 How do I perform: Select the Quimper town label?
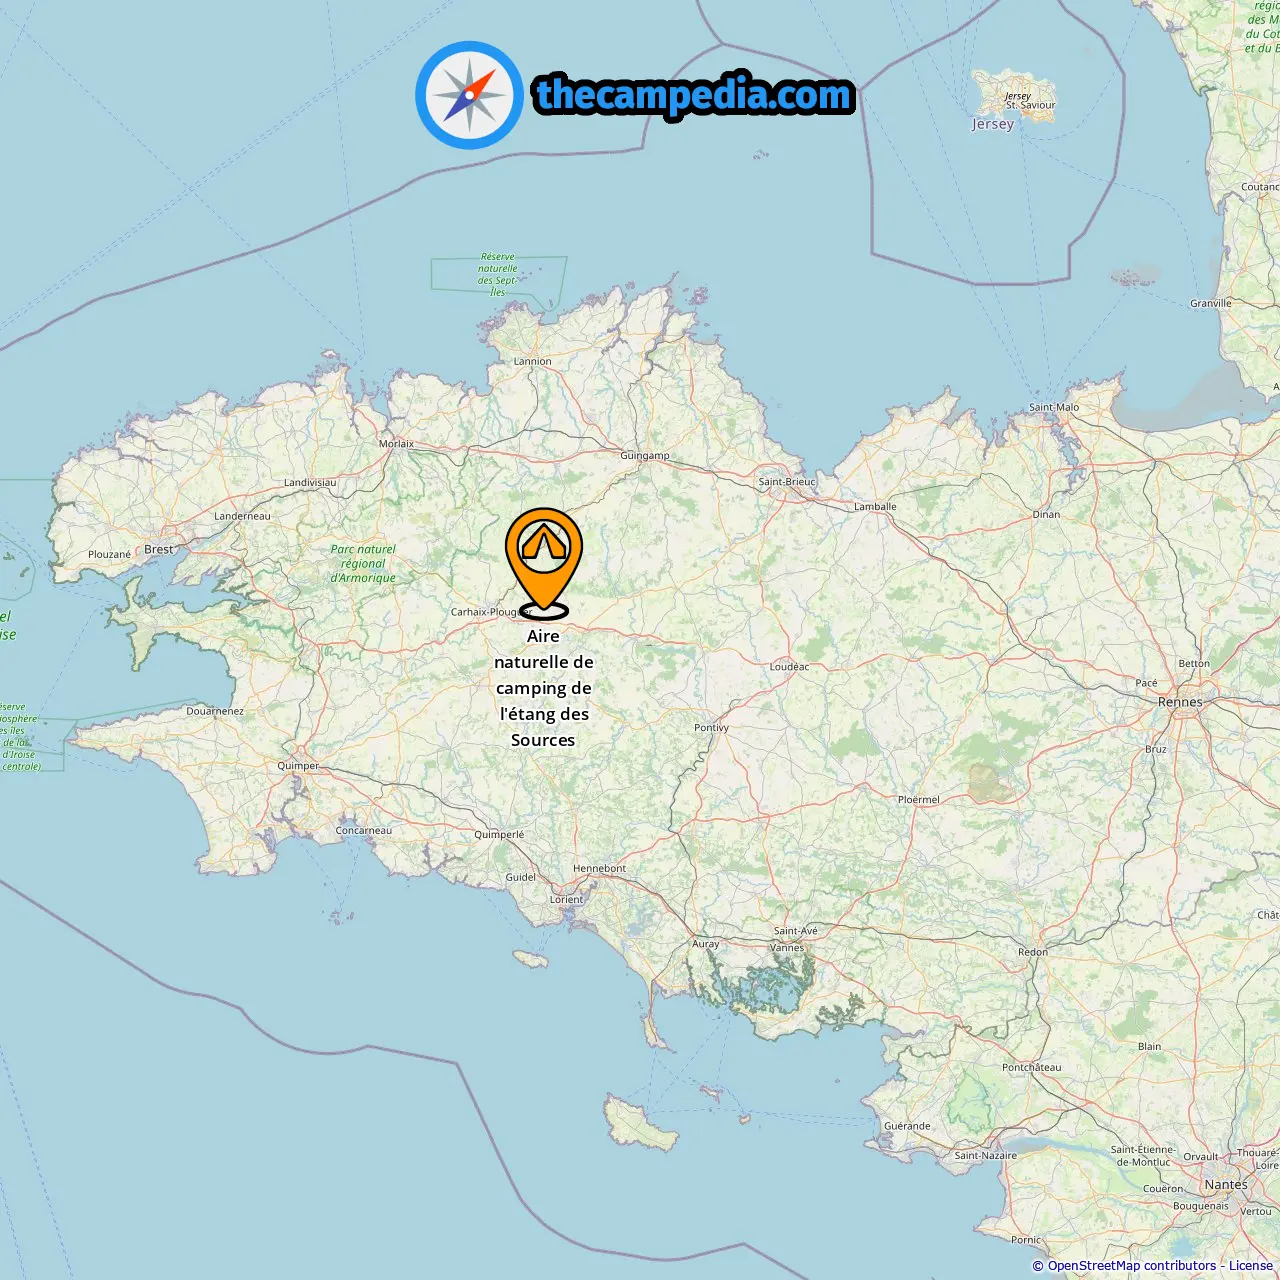[x=298, y=766]
